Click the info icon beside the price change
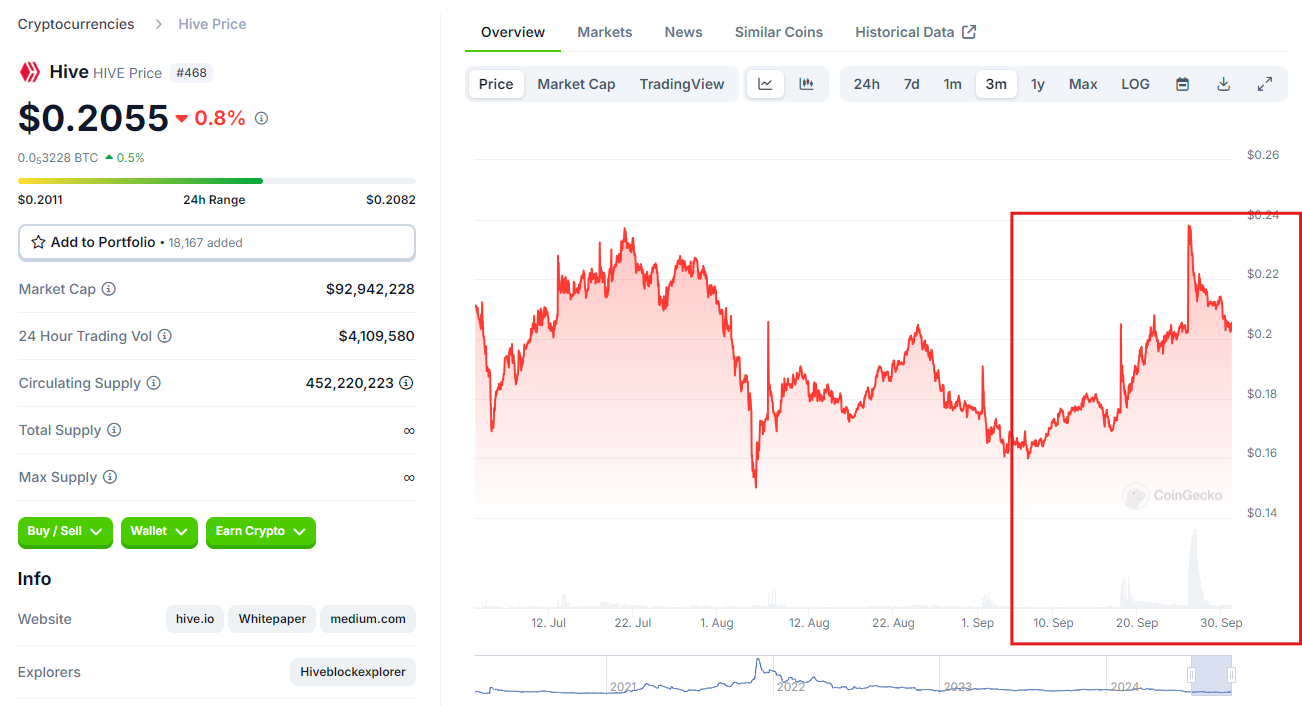1302x706 pixels. click(x=262, y=118)
